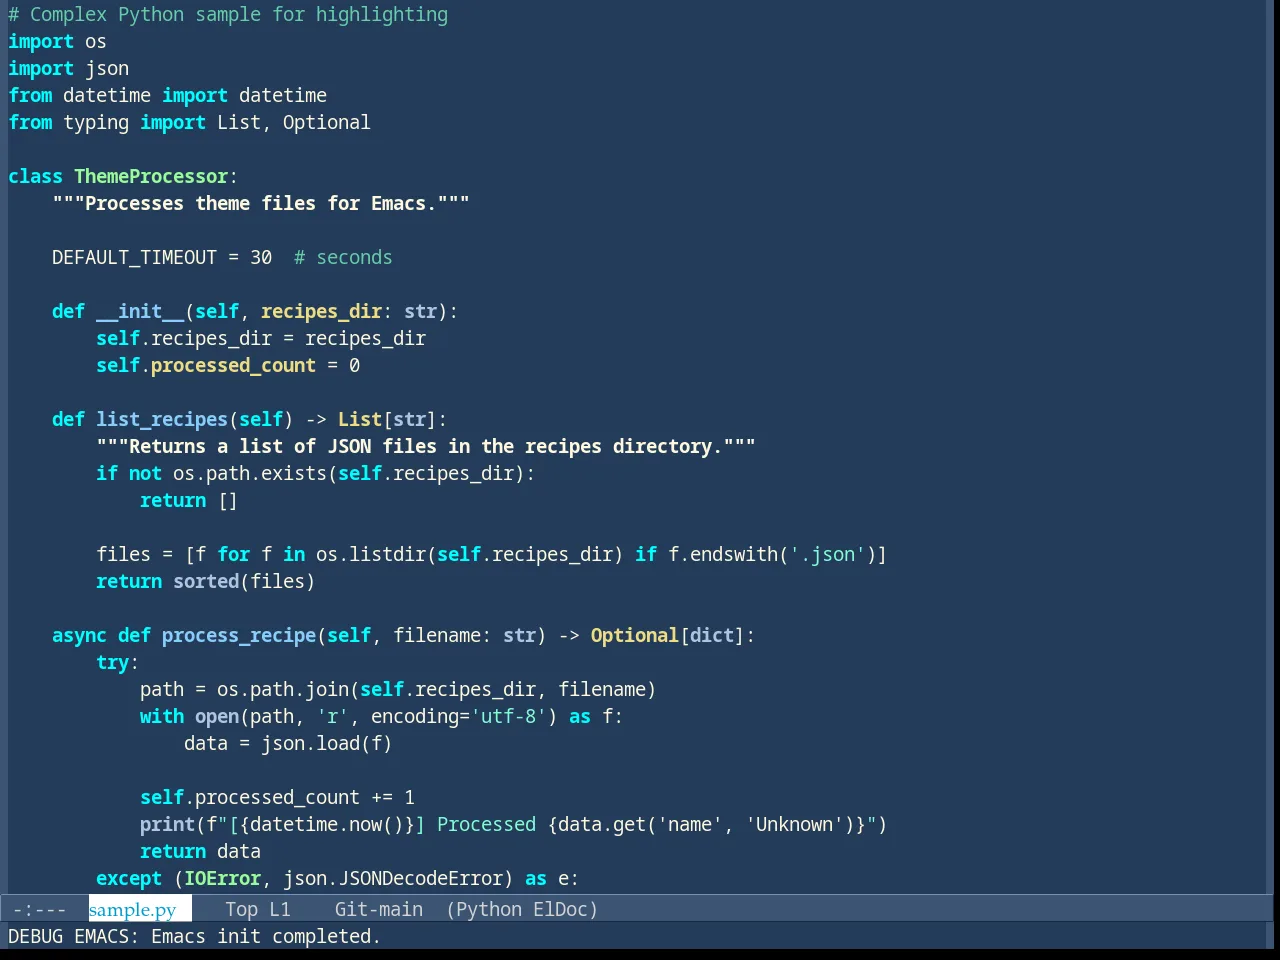Click the Optional[dict] return type
The height and width of the screenshot is (960, 1280).
click(667, 635)
